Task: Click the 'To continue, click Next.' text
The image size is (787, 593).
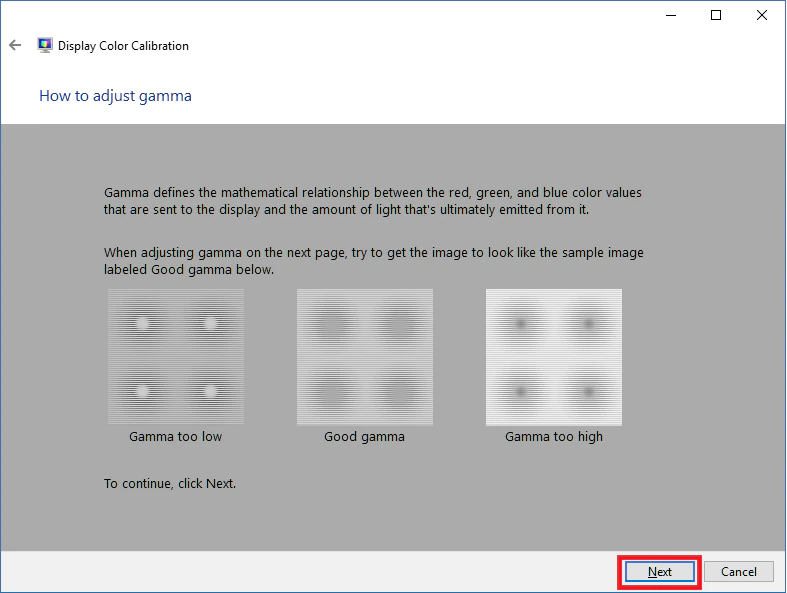Action: coord(170,484)
